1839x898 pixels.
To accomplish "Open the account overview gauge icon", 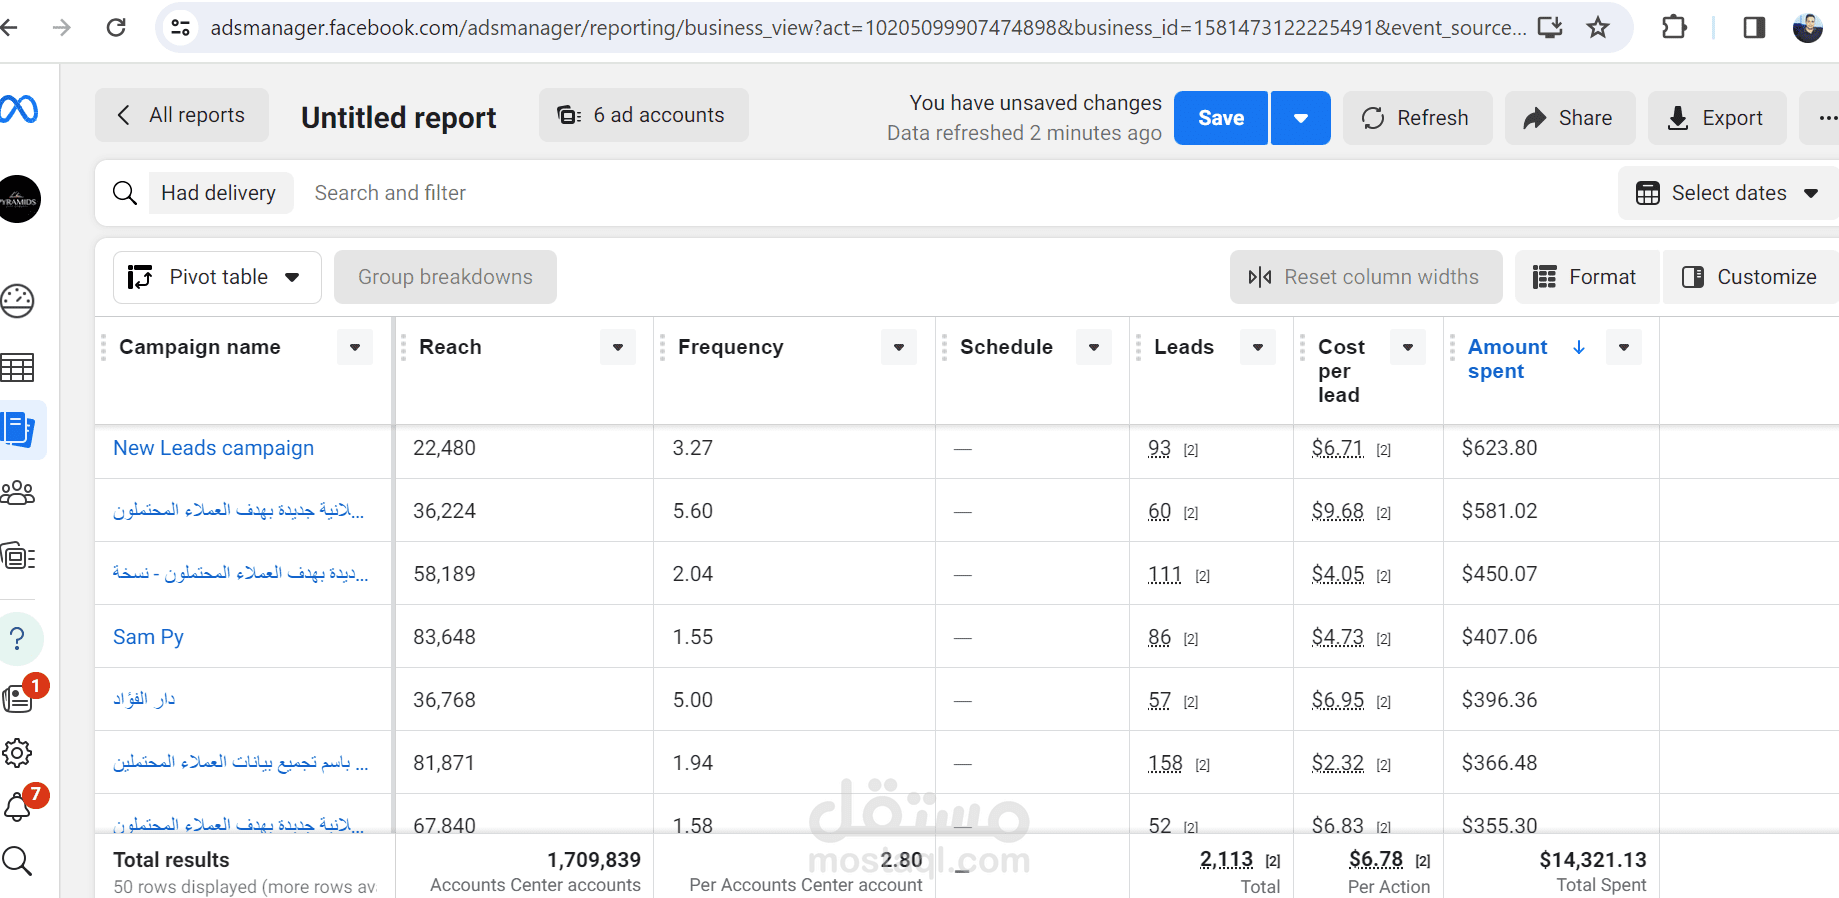I will 18,300.
